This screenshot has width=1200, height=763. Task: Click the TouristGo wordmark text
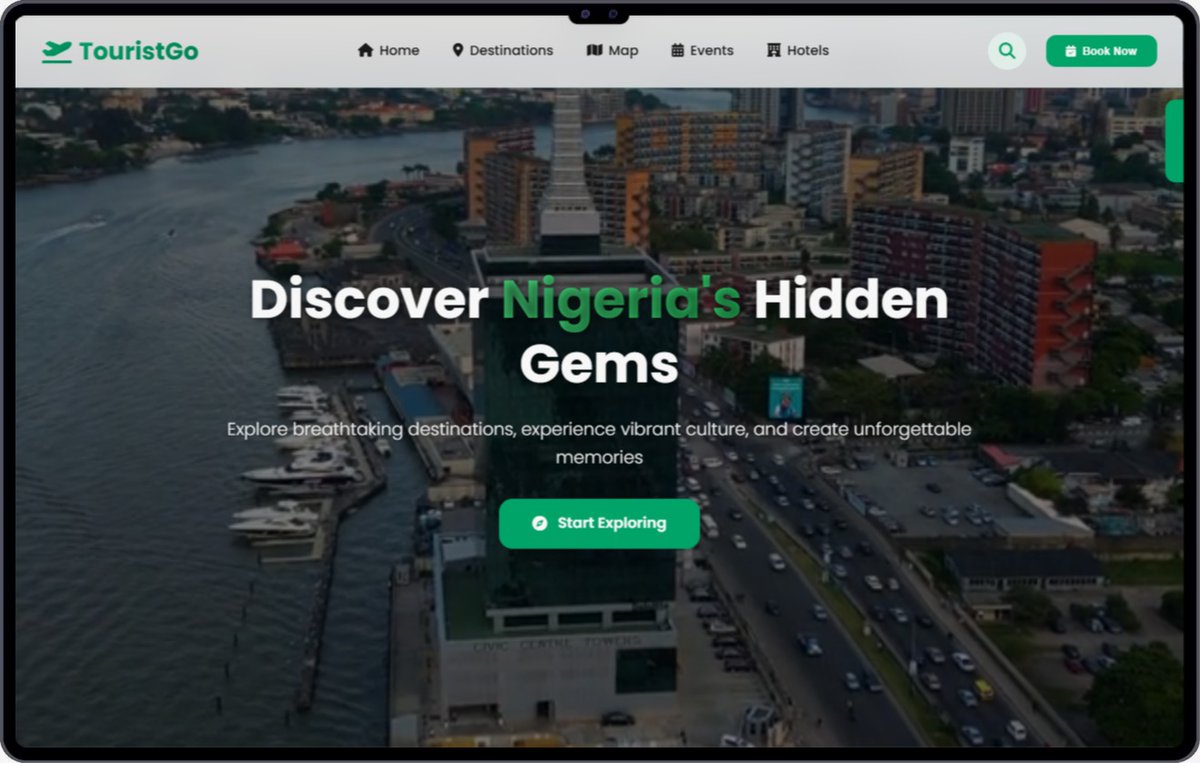pyautogui.click(x=138, y=50)
